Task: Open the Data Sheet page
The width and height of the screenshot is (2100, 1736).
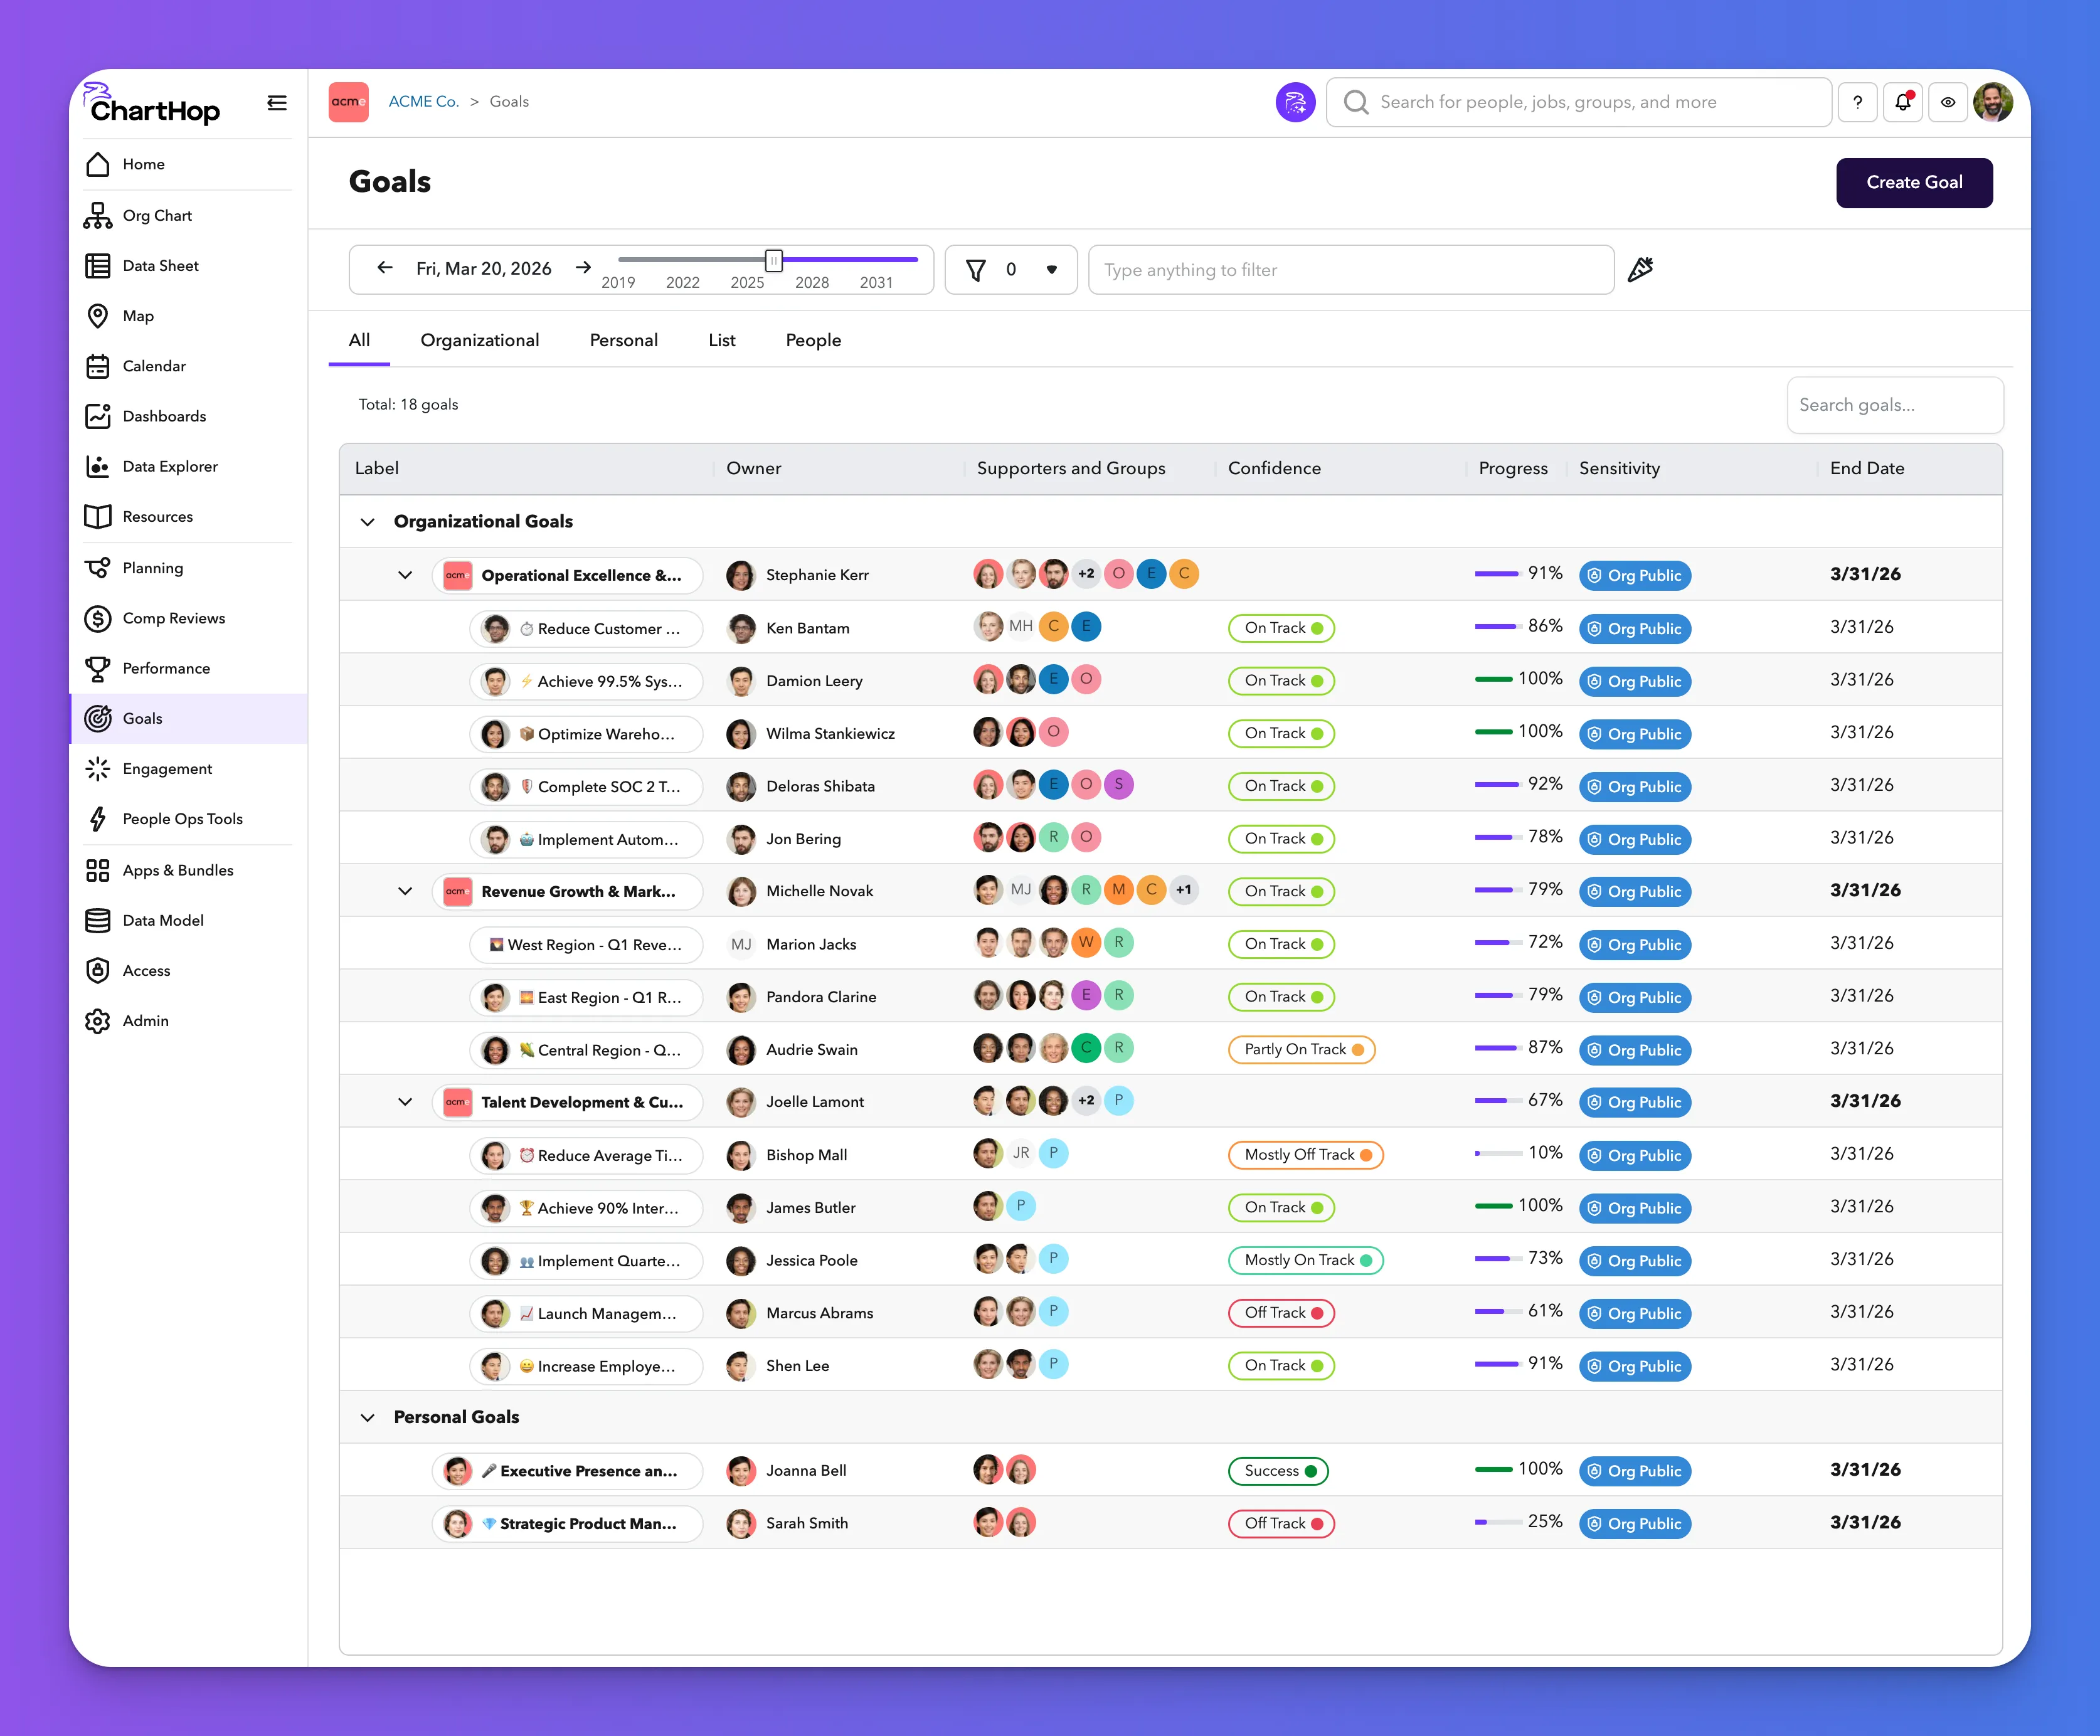Action: pyautogui.click(x=188, y=265)
